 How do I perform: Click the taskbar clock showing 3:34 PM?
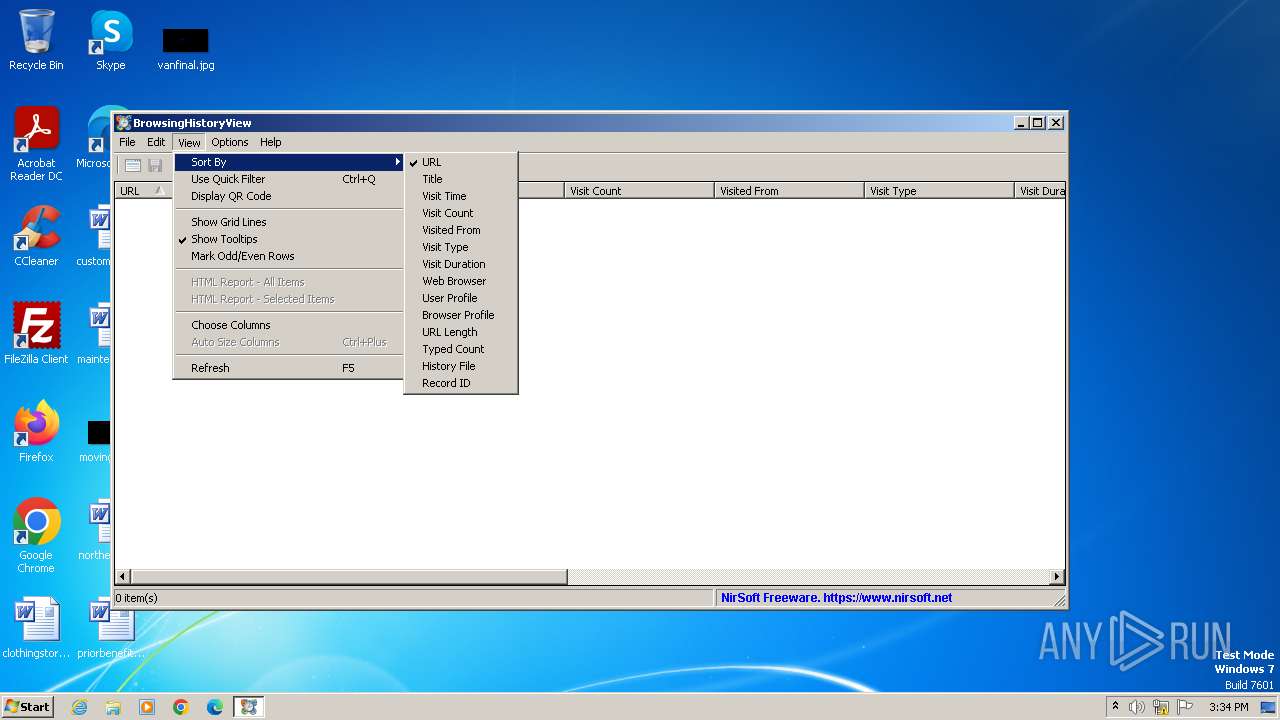coord(1228,707)
